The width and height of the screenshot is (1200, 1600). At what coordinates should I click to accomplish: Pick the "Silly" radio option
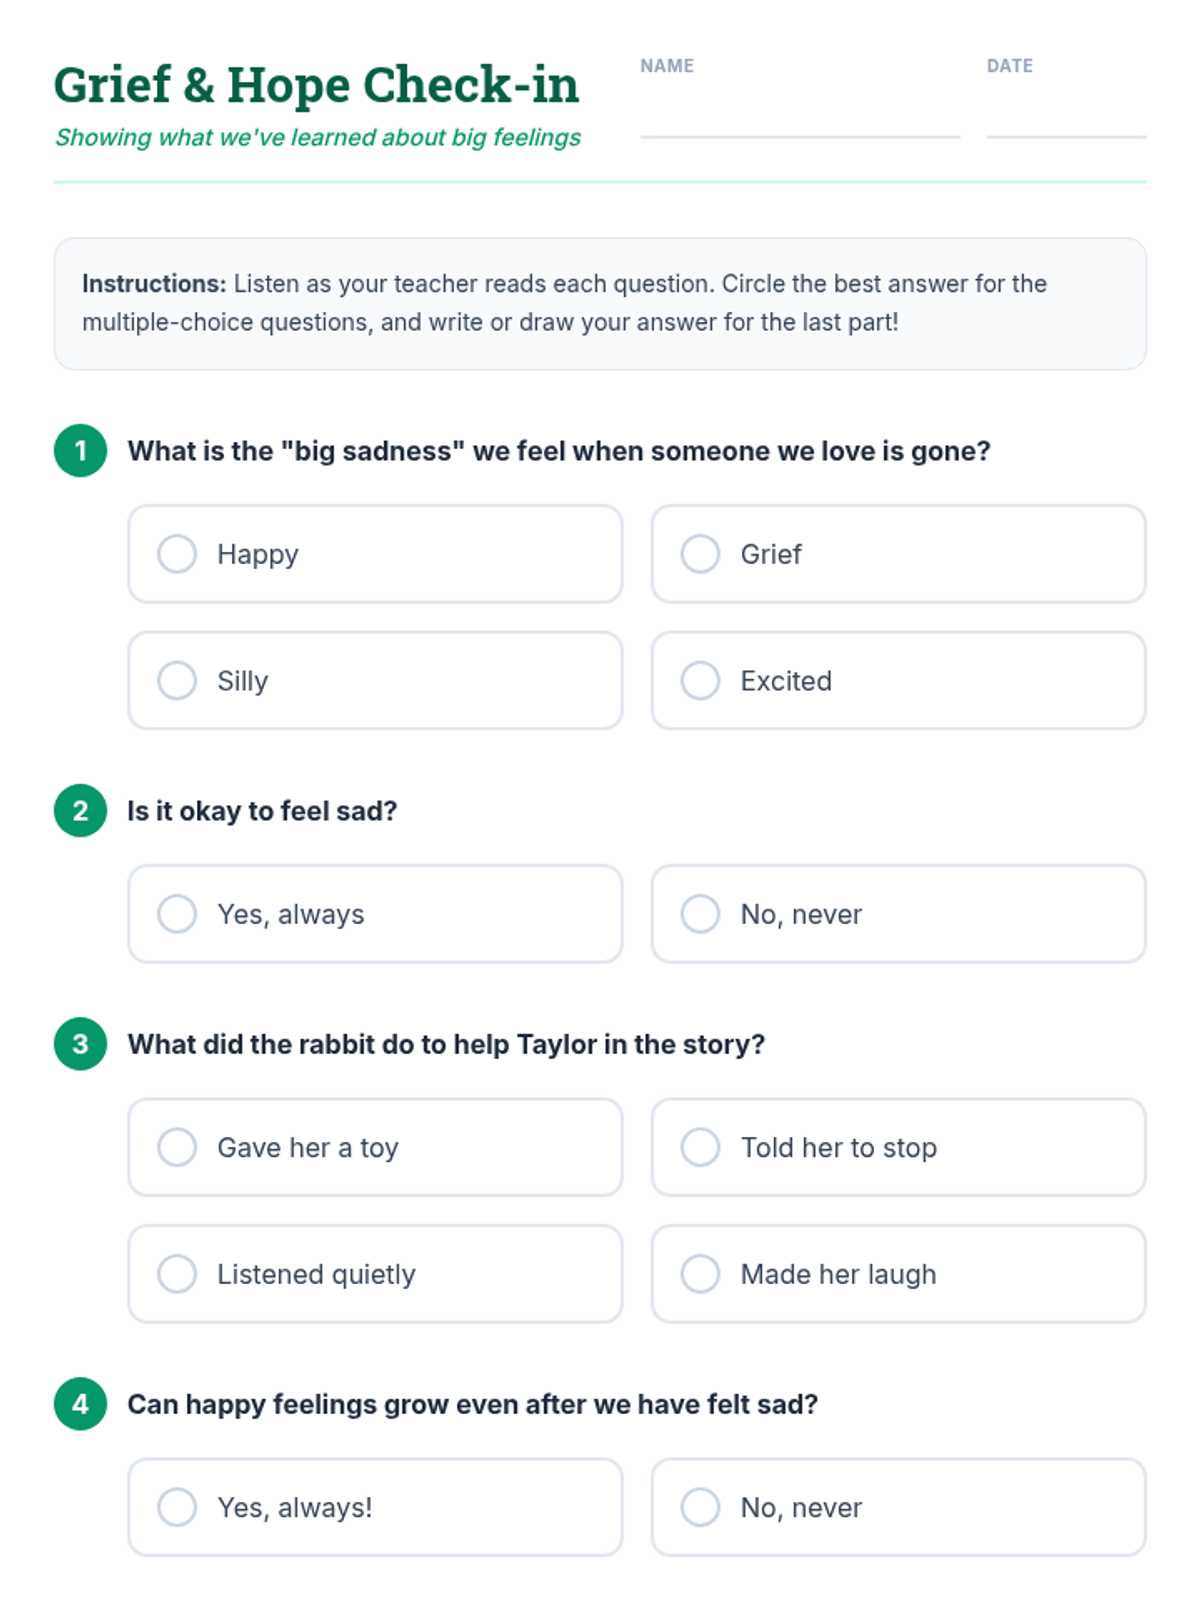pyautogui.click(x=178, y=681)
